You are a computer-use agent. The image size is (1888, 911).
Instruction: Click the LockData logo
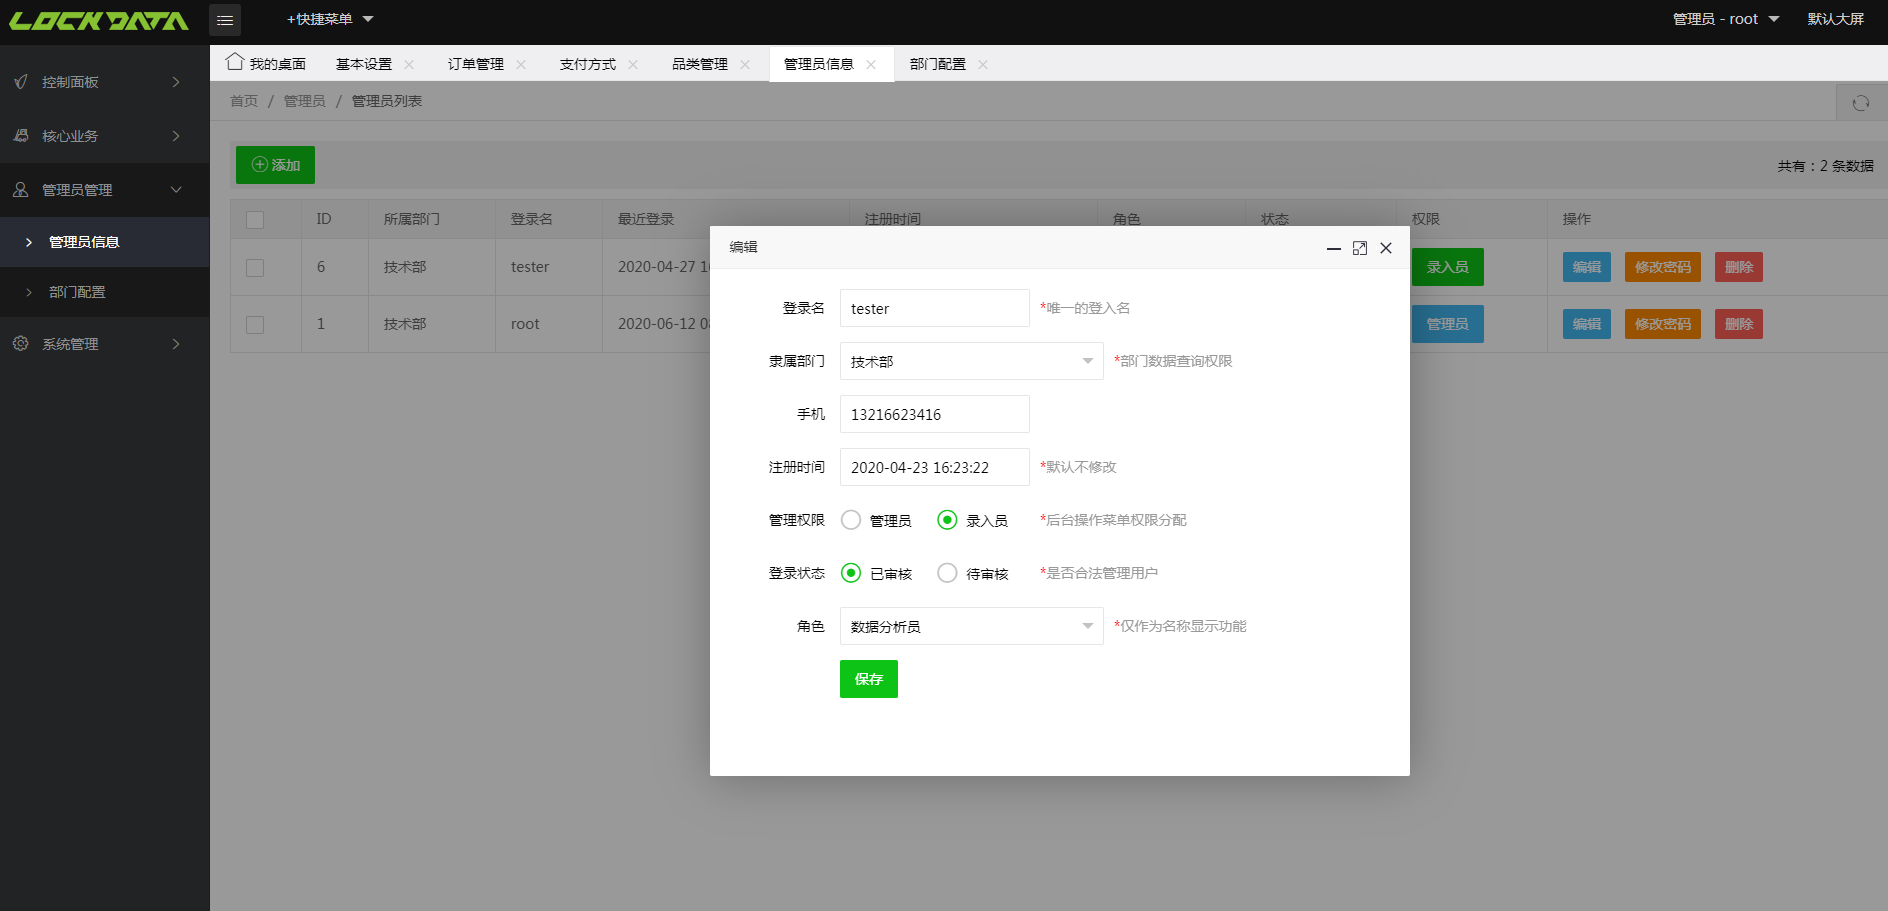[x=100, y=19]
